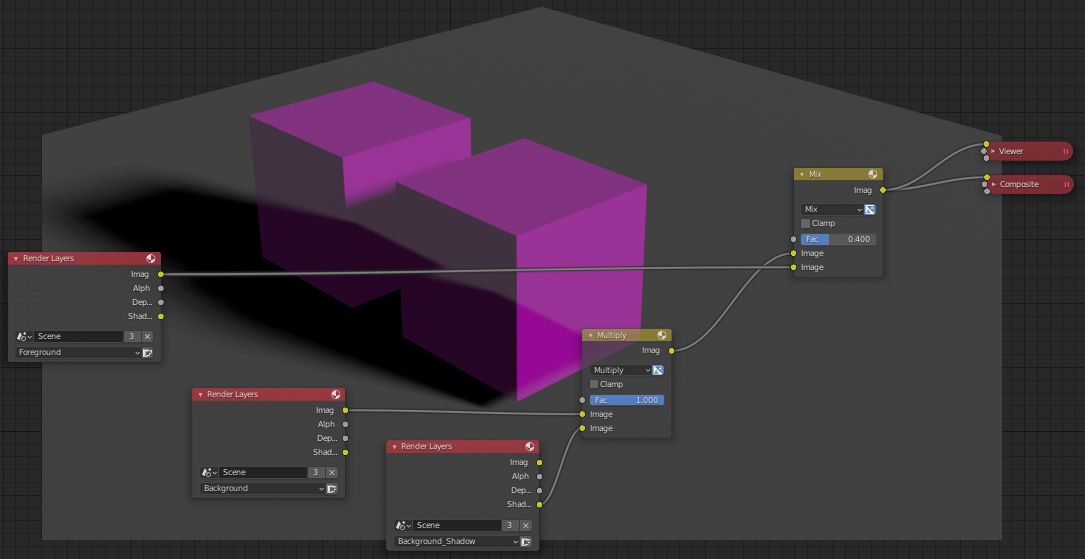Click the Fac input socket of Mix node
The height and width of the screenshot is (559, 1085).
coord(794,239)
